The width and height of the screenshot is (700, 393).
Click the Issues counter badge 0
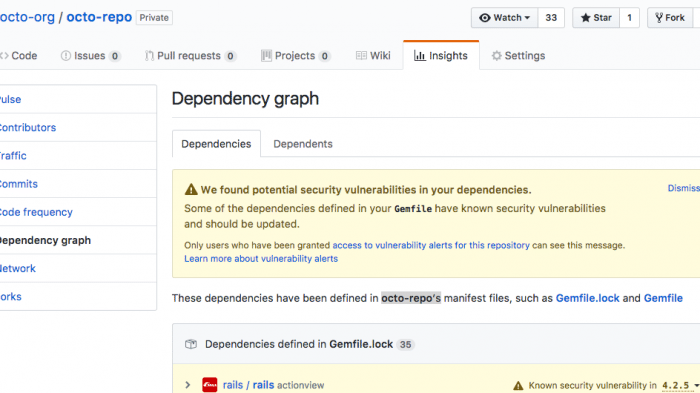coord(115,56)
